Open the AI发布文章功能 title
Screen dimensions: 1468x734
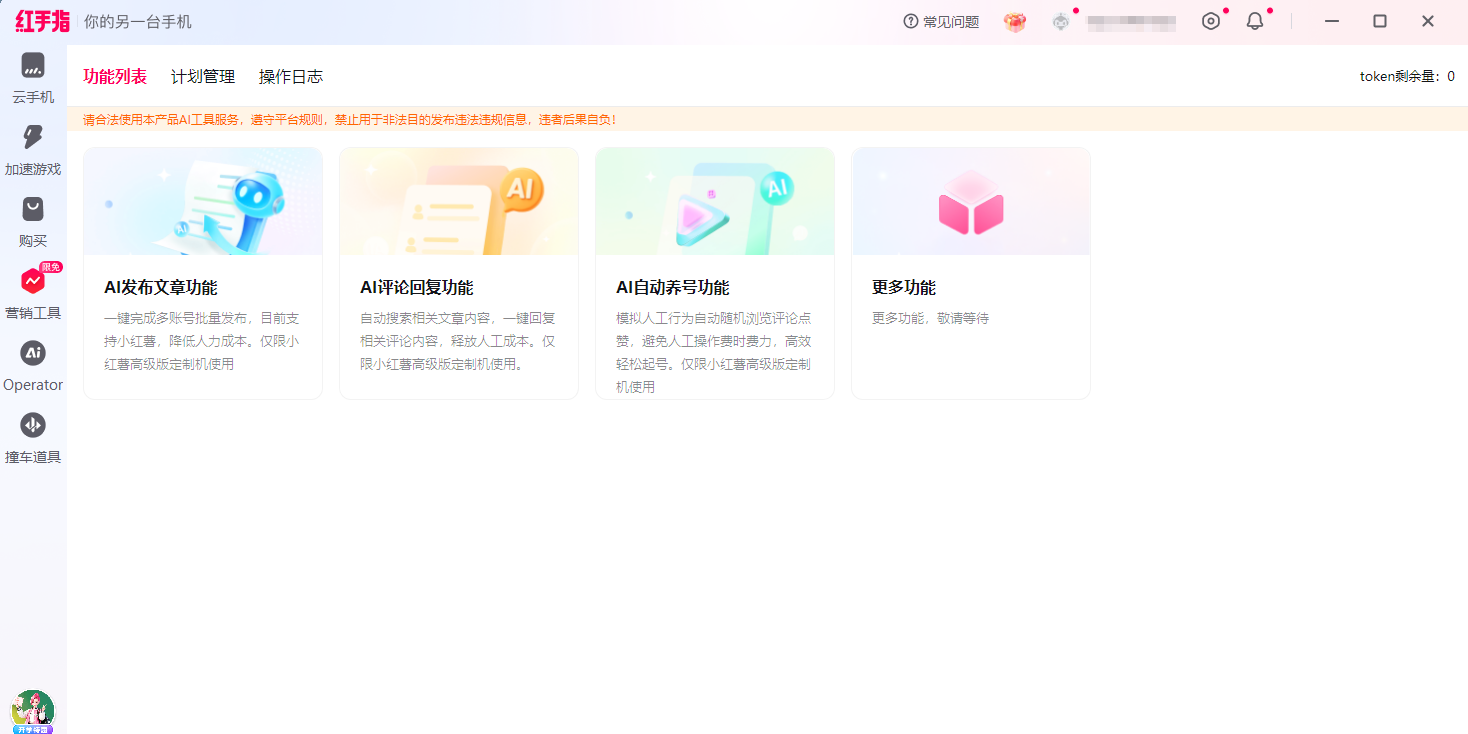tap(160, 287)
